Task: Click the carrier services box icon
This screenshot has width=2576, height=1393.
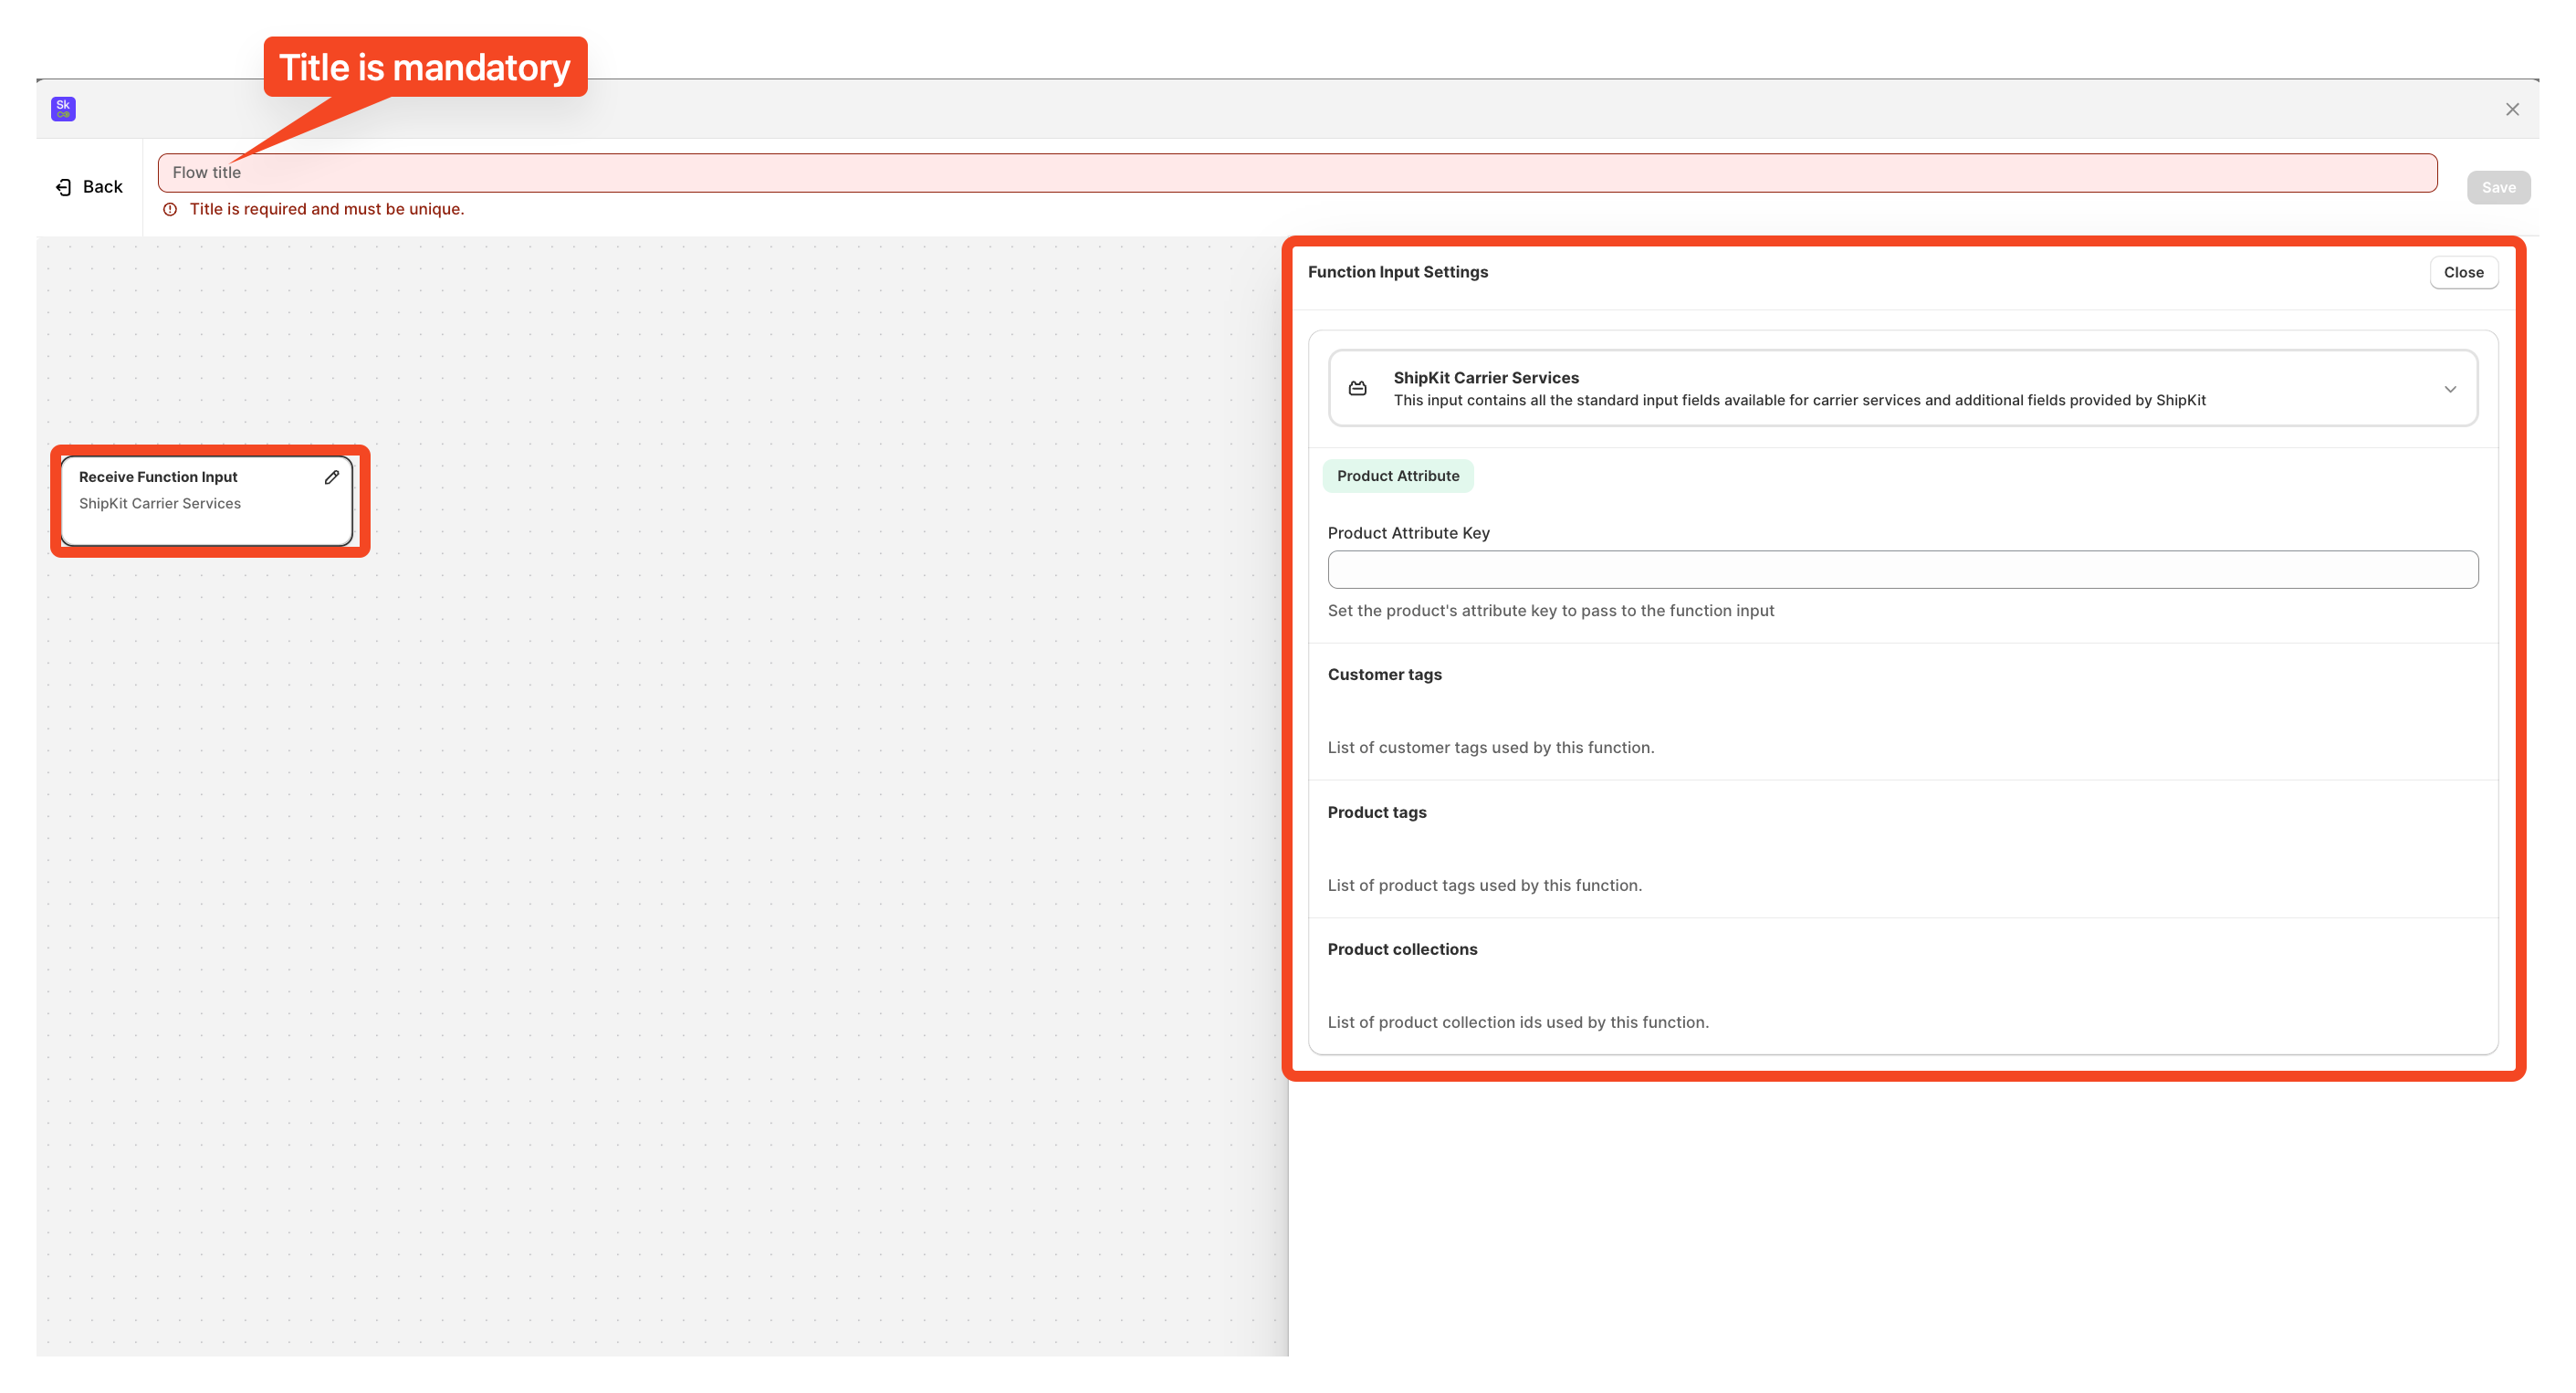Action: pyautogui.click(x=1357, y=388)
